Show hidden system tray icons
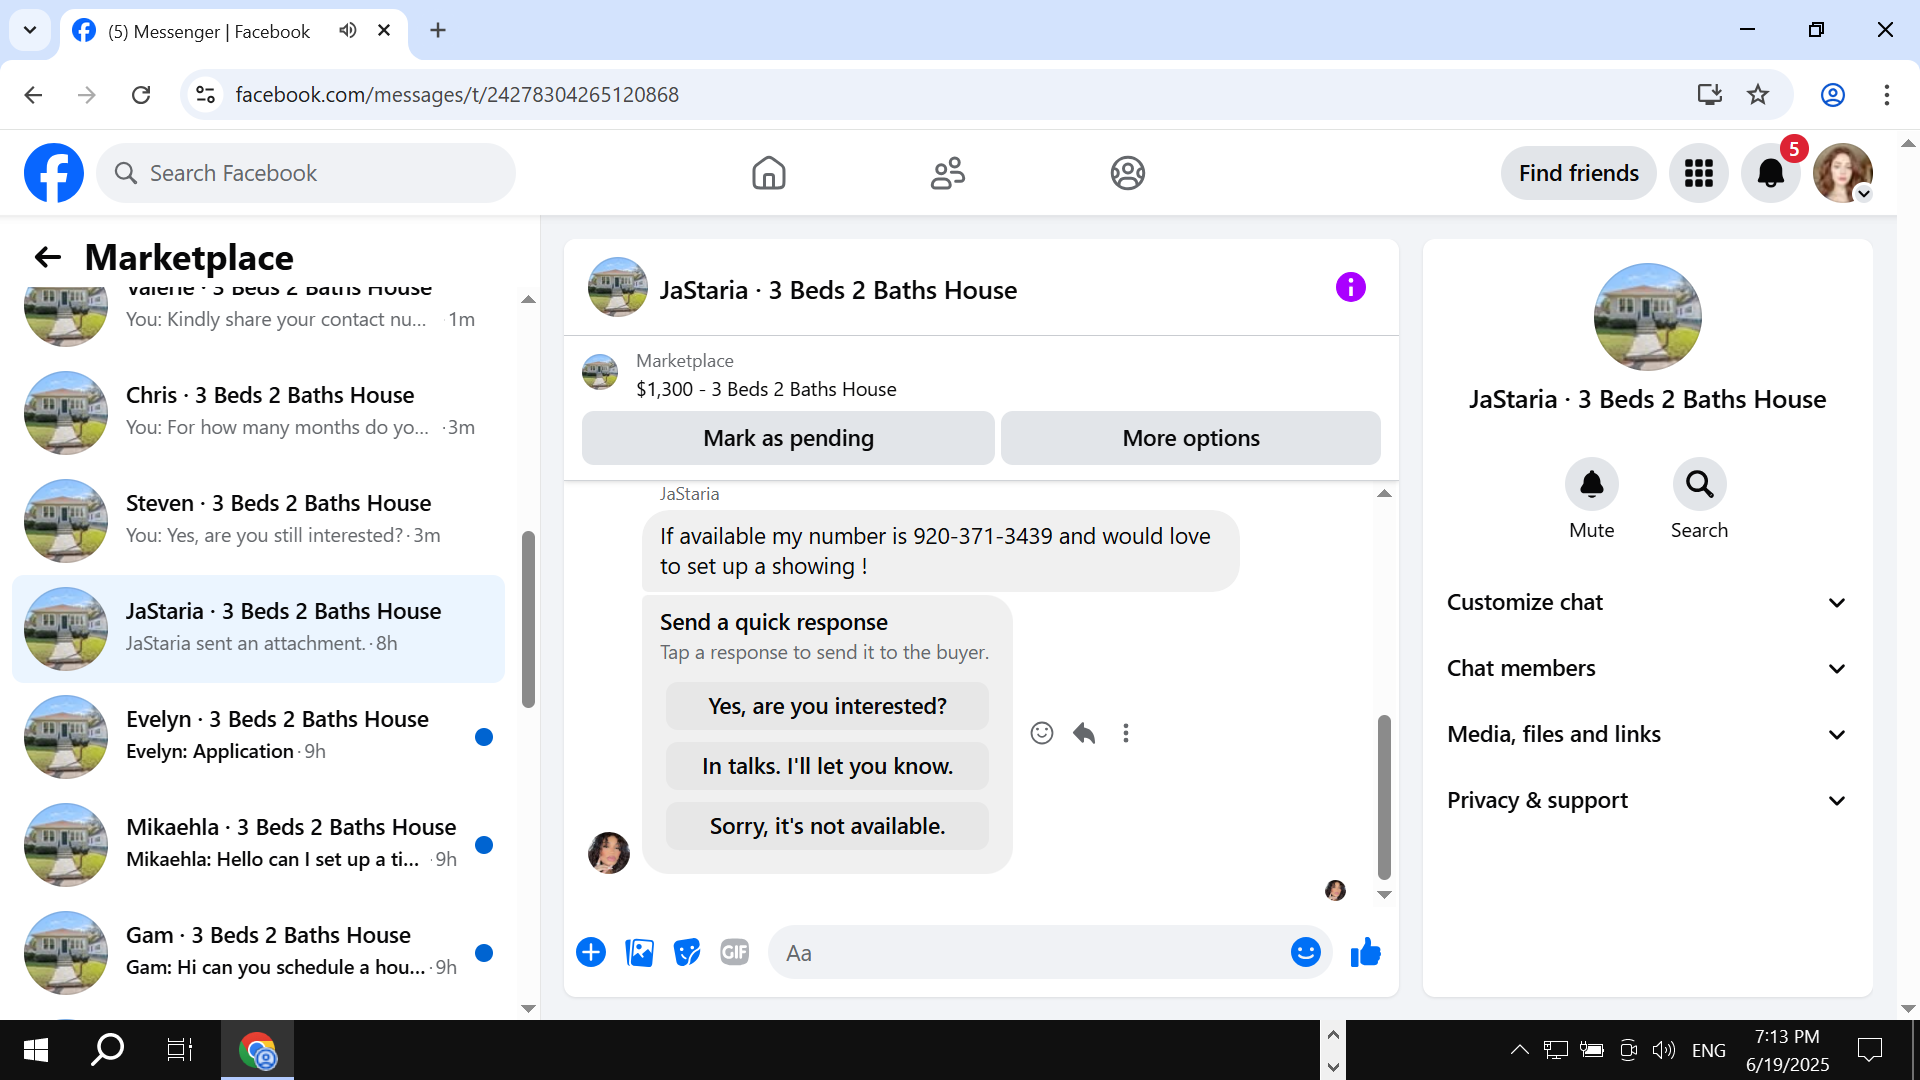The height and width of the screenshot is (1080, 1920). click(x=1519, y=1050)
